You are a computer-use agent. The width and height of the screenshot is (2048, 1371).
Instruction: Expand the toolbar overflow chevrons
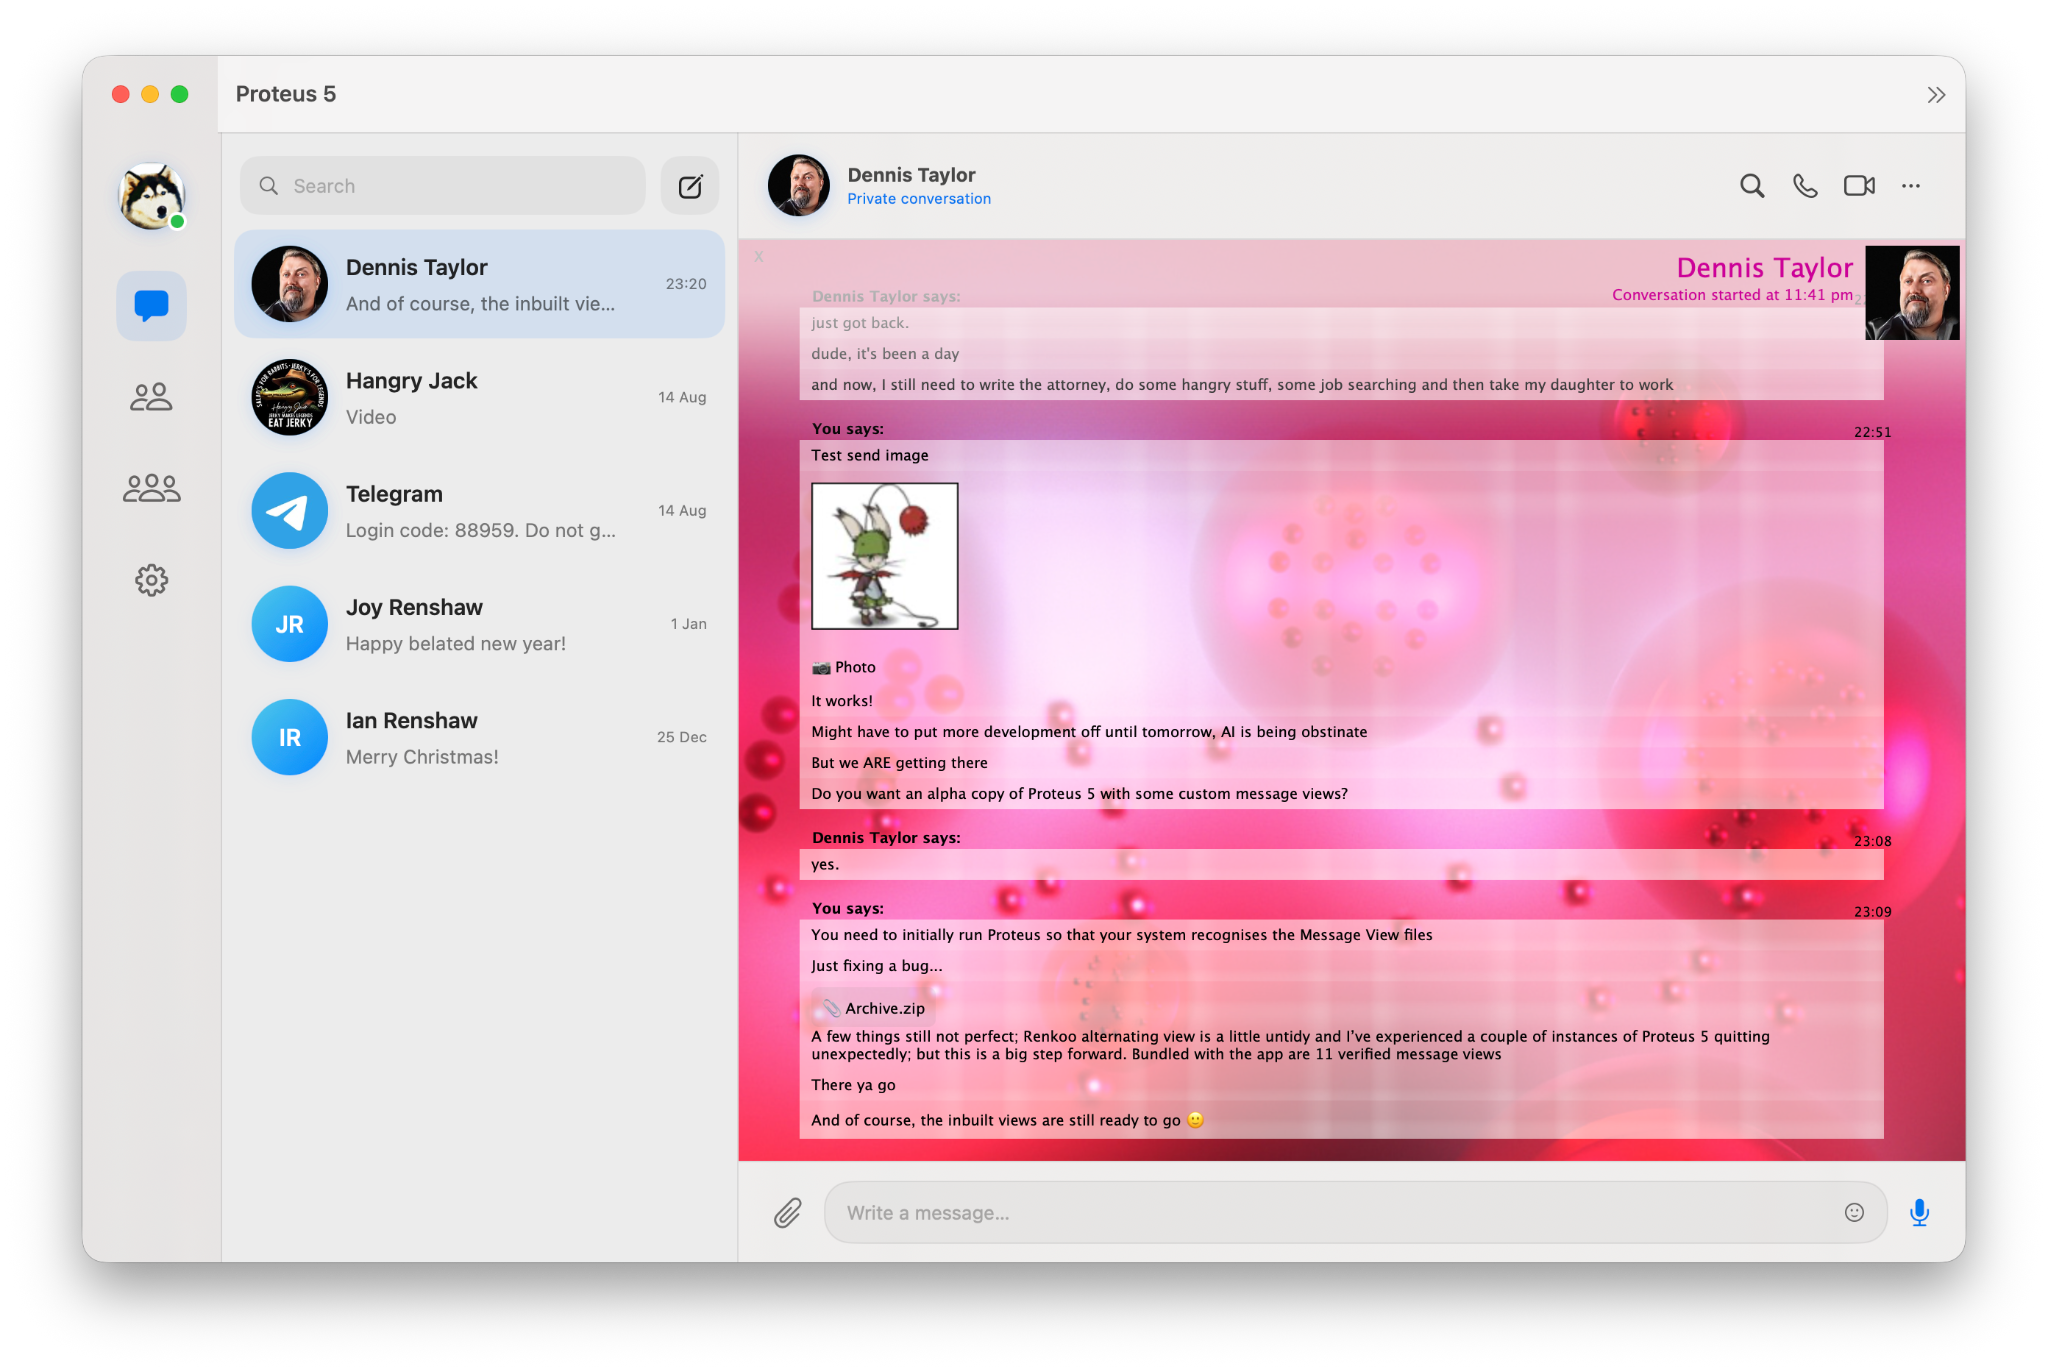click(x=1936, y=95)
